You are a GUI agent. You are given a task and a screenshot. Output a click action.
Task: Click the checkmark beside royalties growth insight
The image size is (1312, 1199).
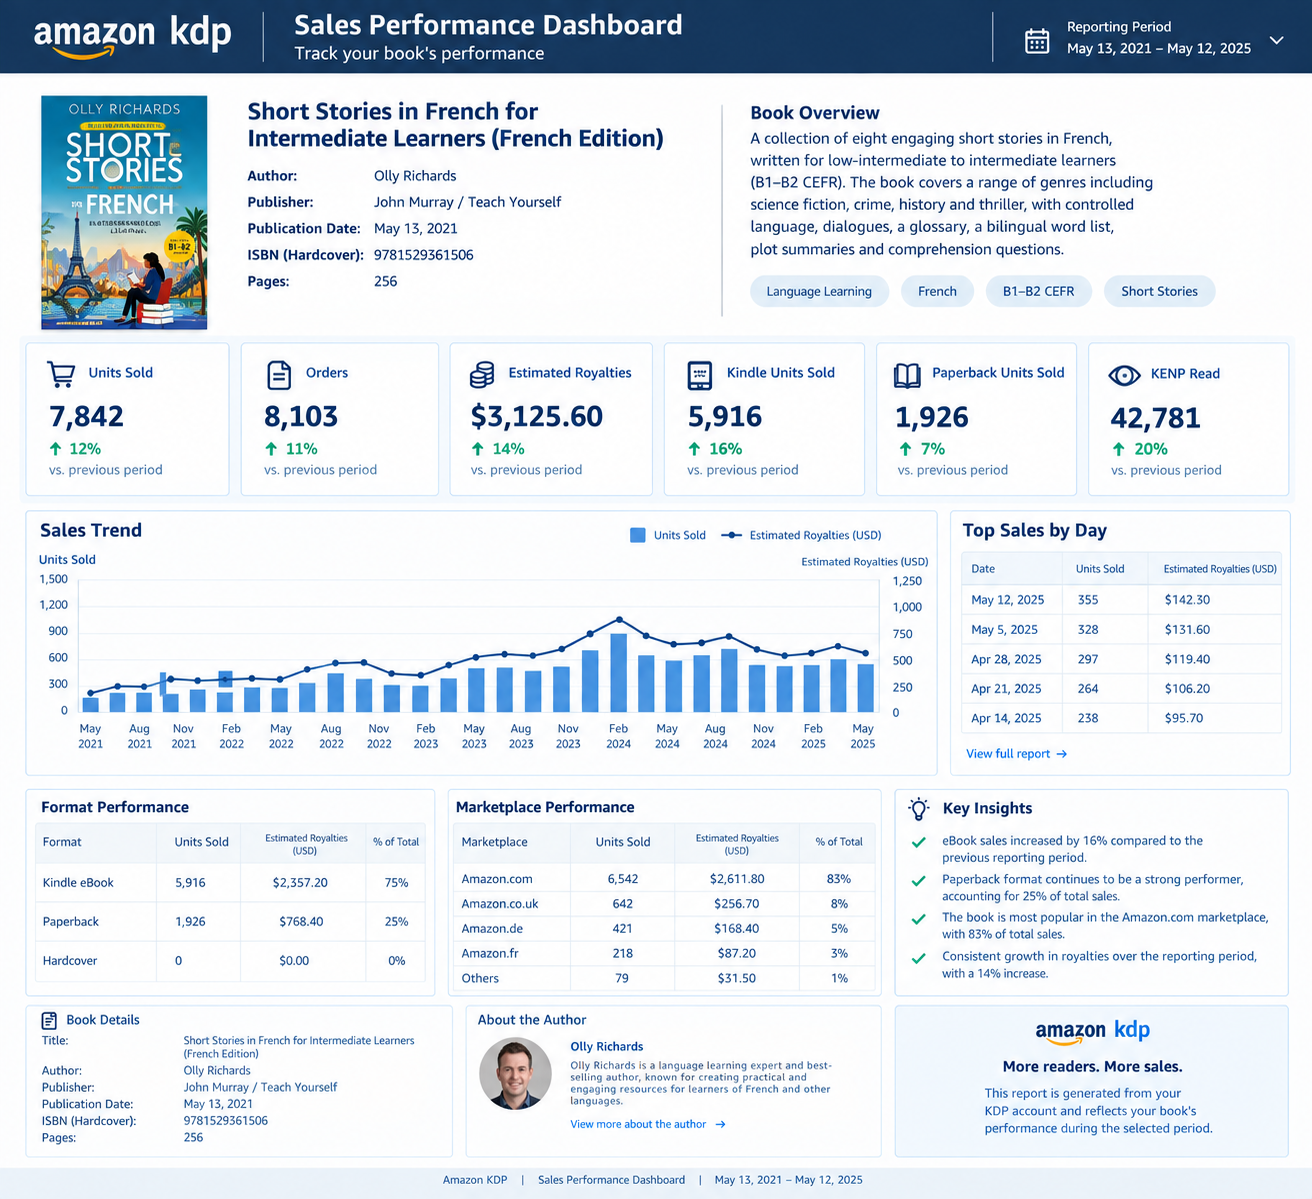click(x=918, y=958)
